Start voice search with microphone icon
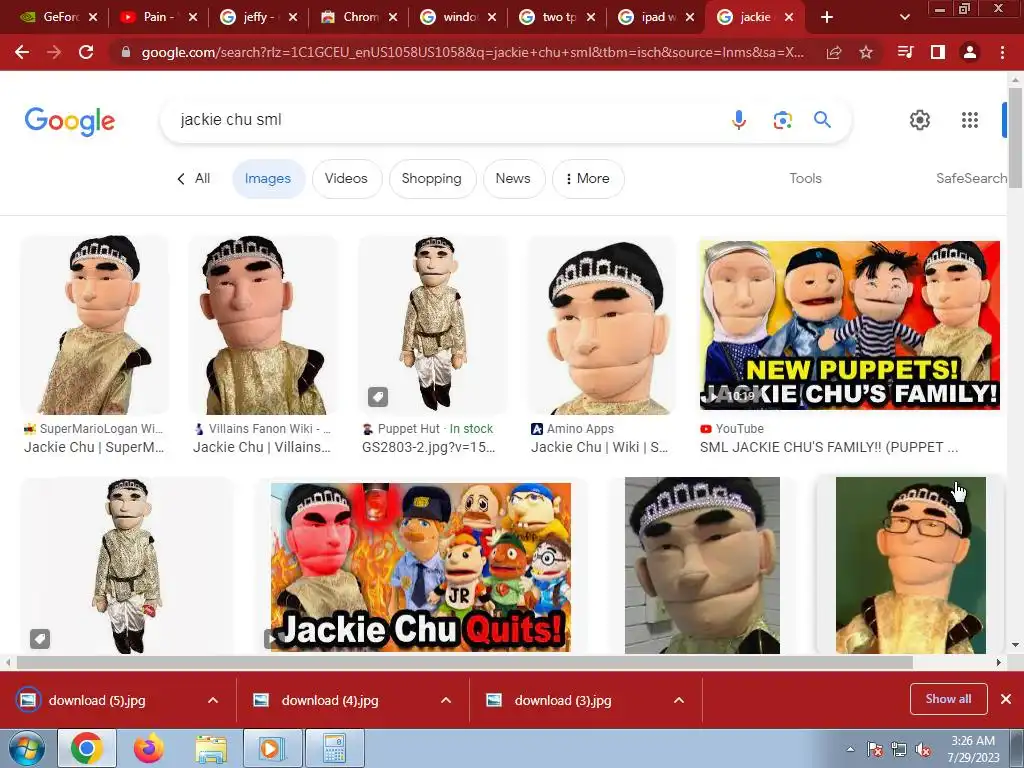This screenshot has width=1024, height=768. click(x=739, y=120)
